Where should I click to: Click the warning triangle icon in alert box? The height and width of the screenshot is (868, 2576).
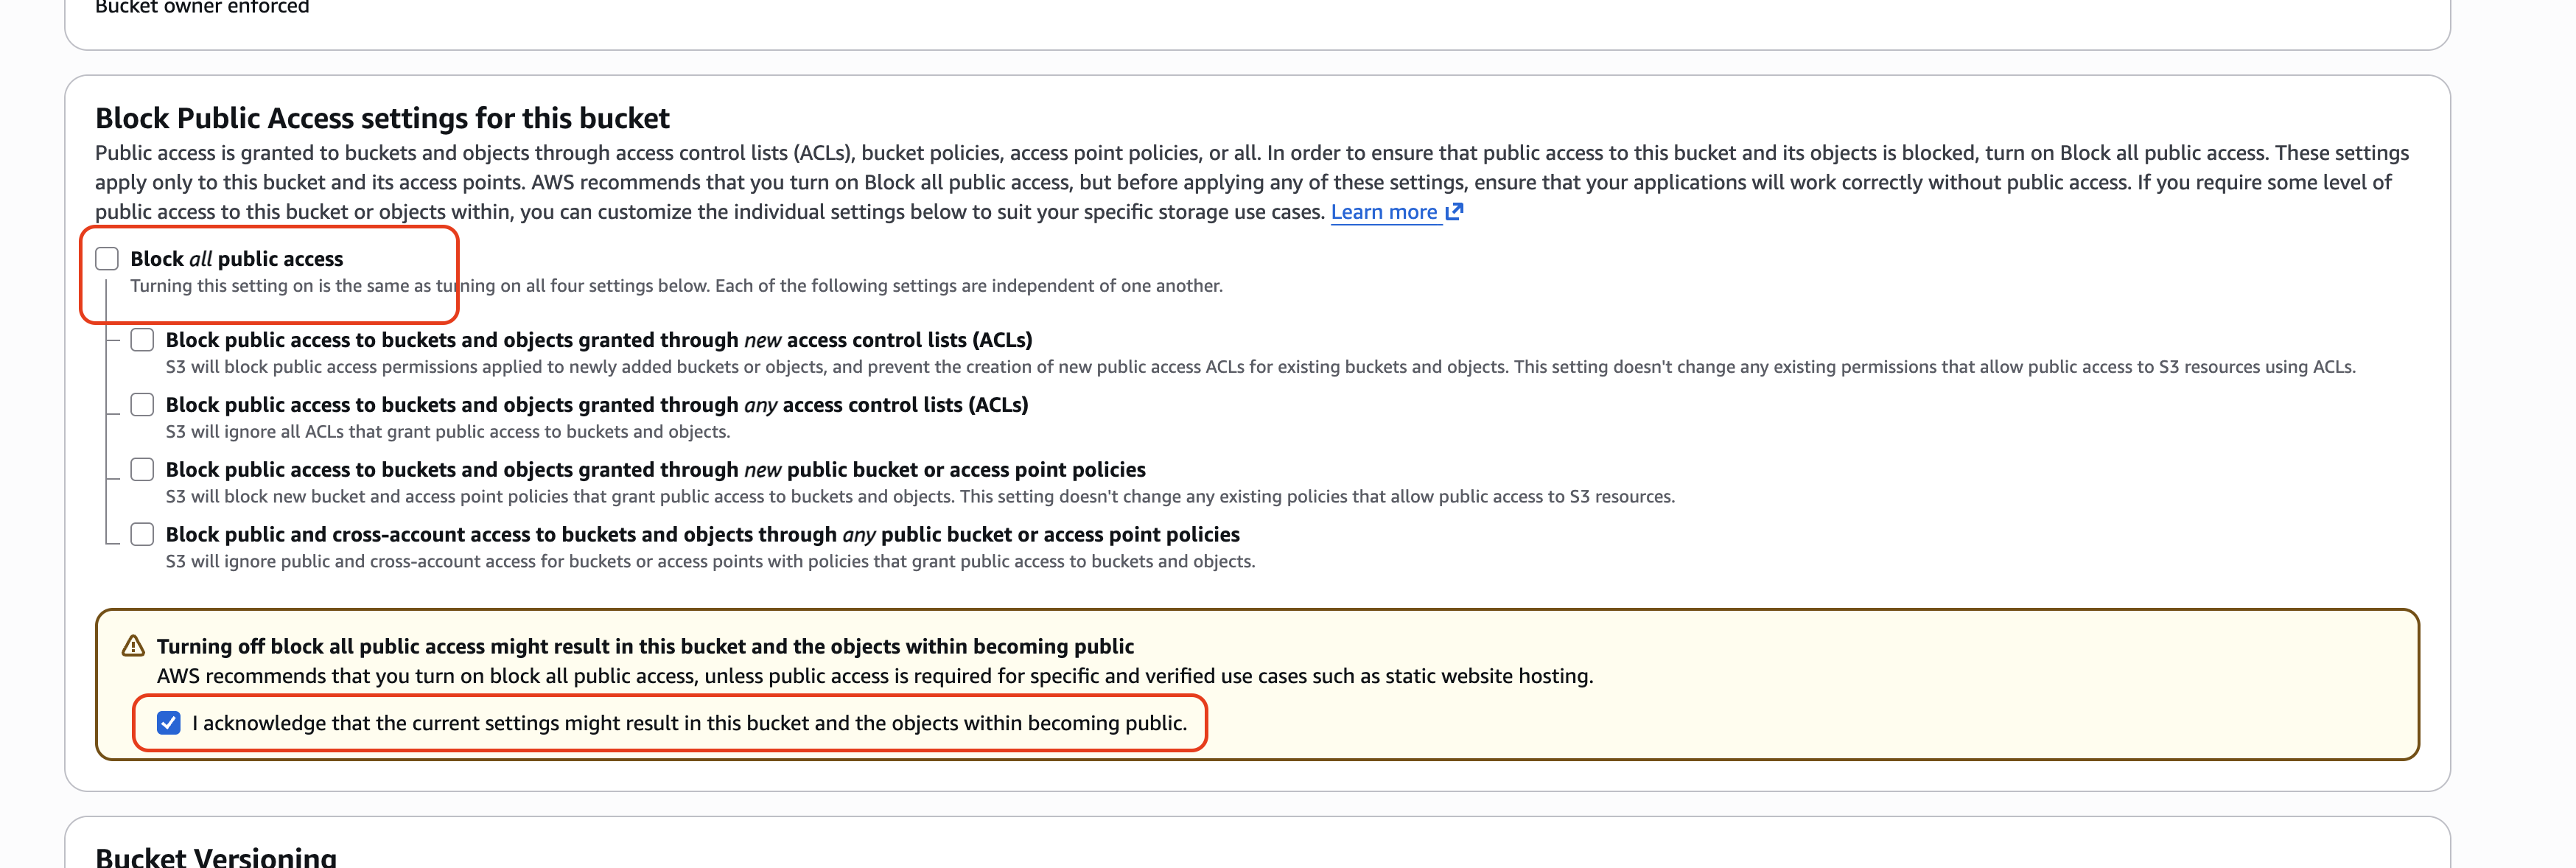tap(133, 646)
